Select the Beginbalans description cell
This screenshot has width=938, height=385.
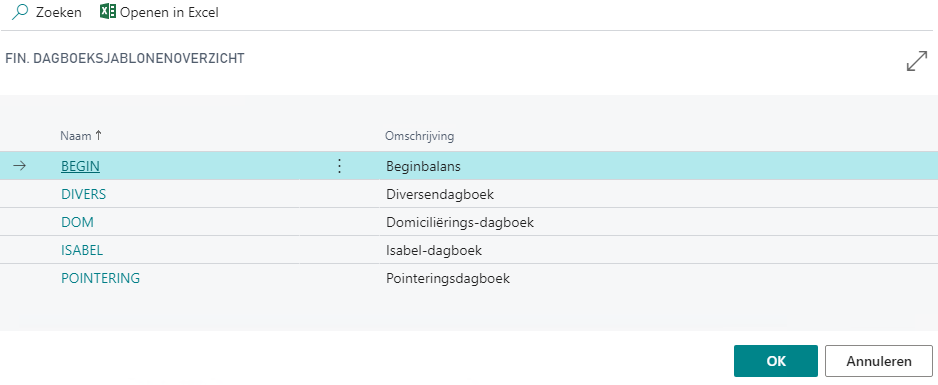tap(424, 166)
